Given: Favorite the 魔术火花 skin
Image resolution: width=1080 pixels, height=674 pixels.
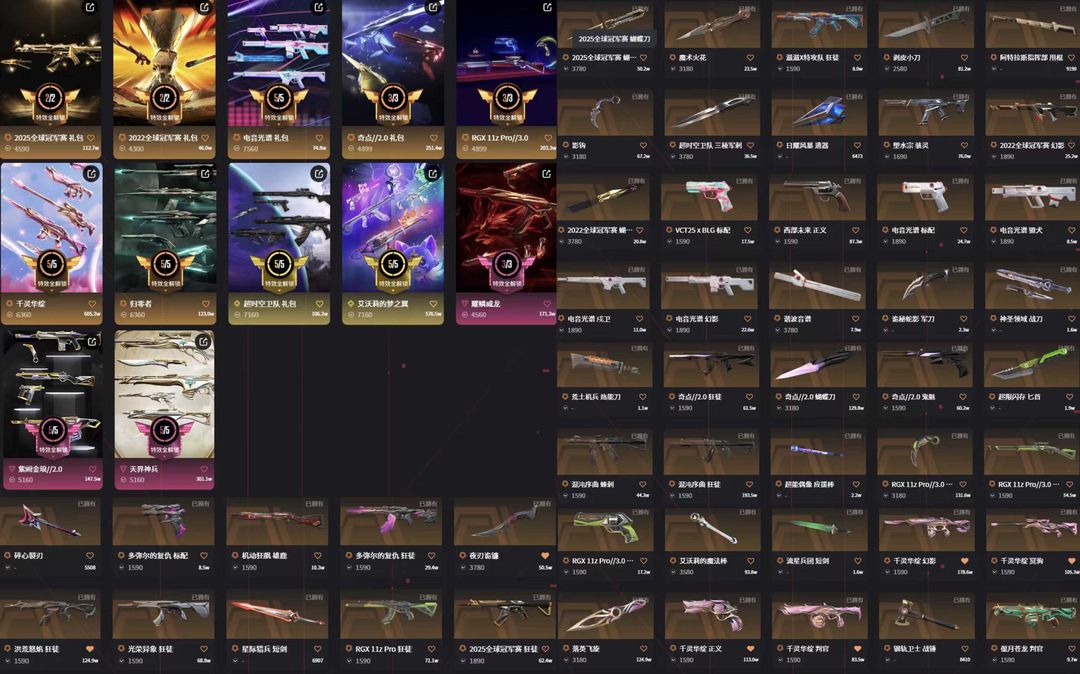Looking at the screenshot, I should point(750,58).
